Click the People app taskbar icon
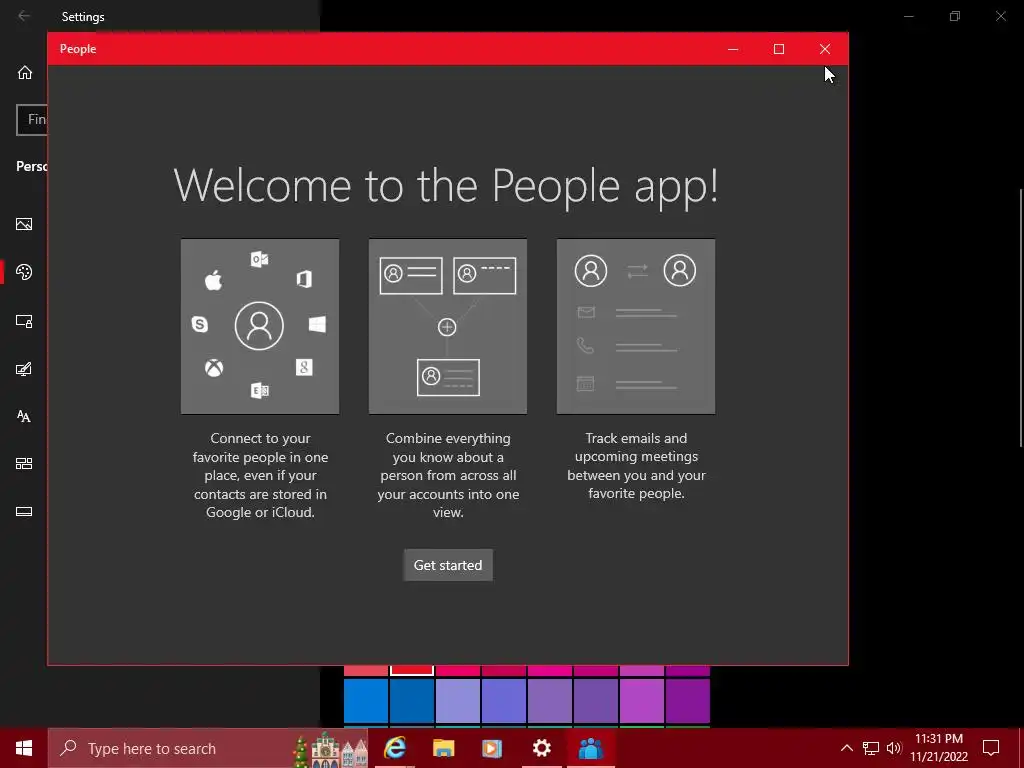1024x768 pixels. pyautogui.click(x=590, y=748)
